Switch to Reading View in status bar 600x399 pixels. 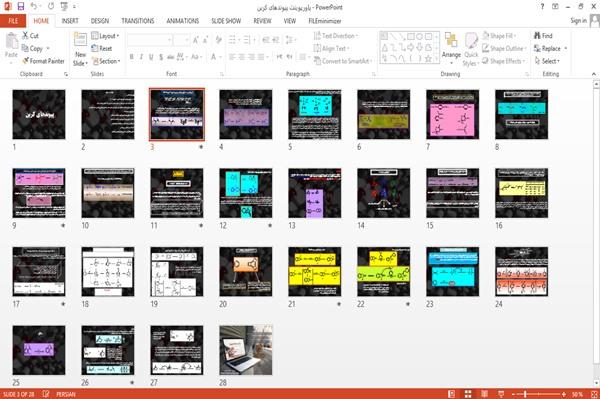(x=484, y=394)
